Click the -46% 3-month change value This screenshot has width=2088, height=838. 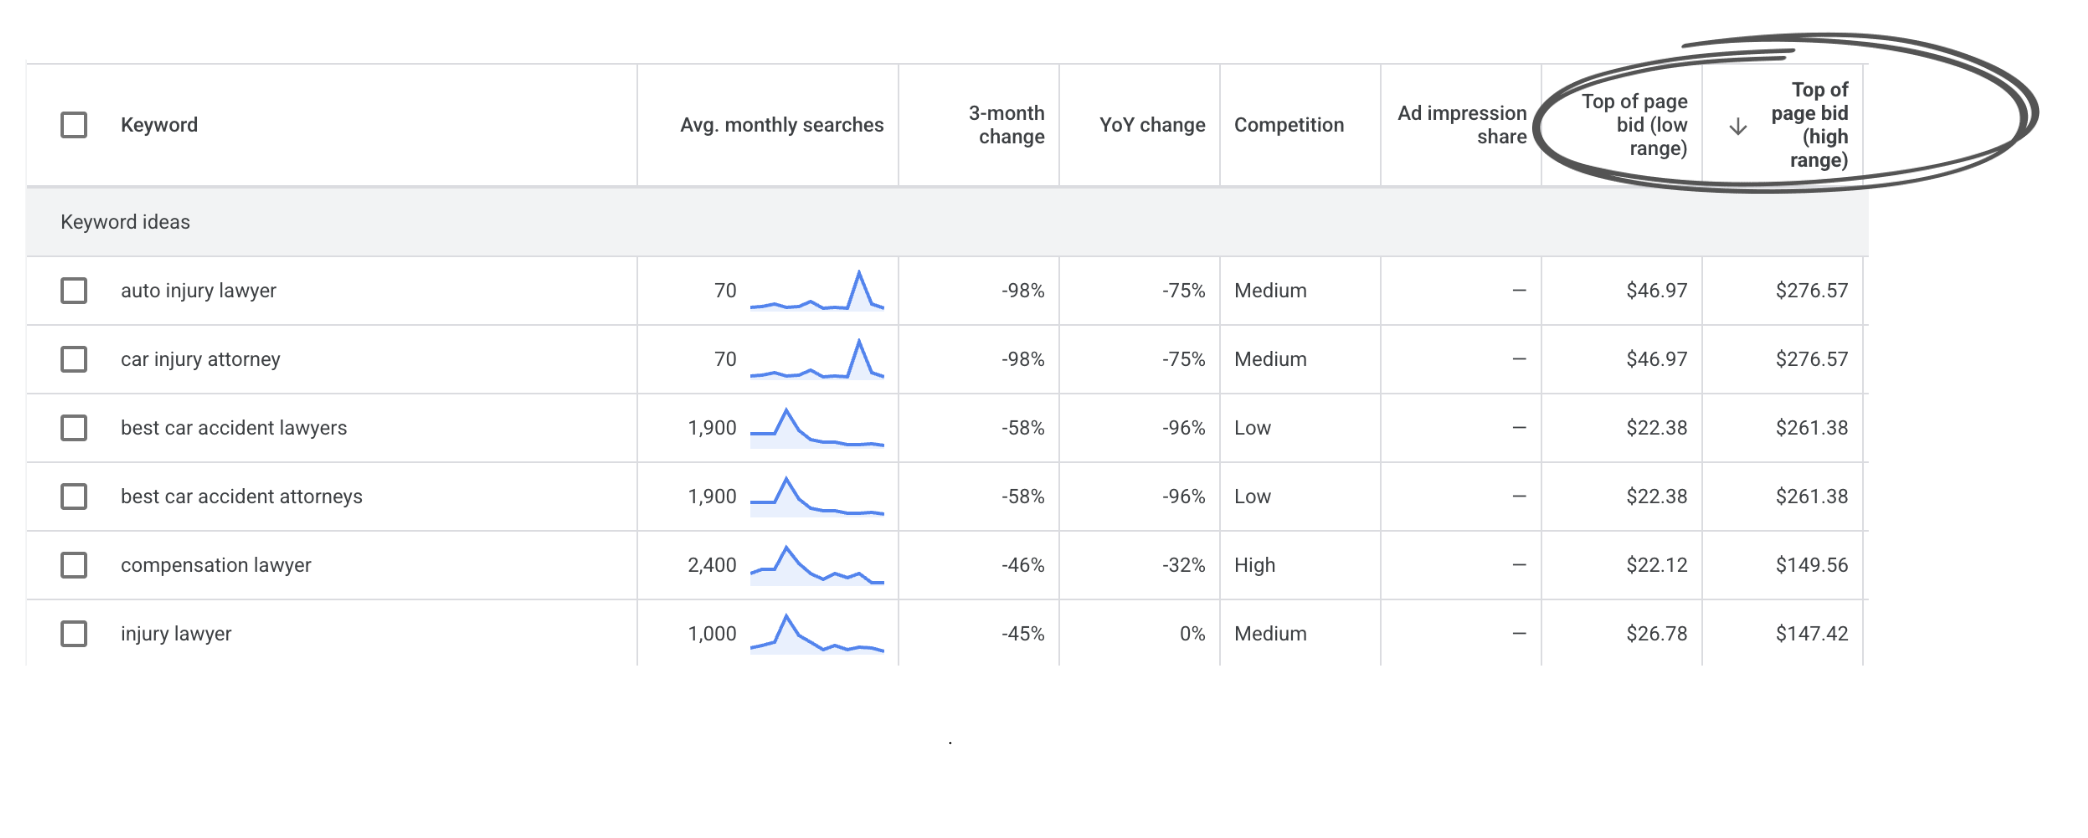point(1023,565)
